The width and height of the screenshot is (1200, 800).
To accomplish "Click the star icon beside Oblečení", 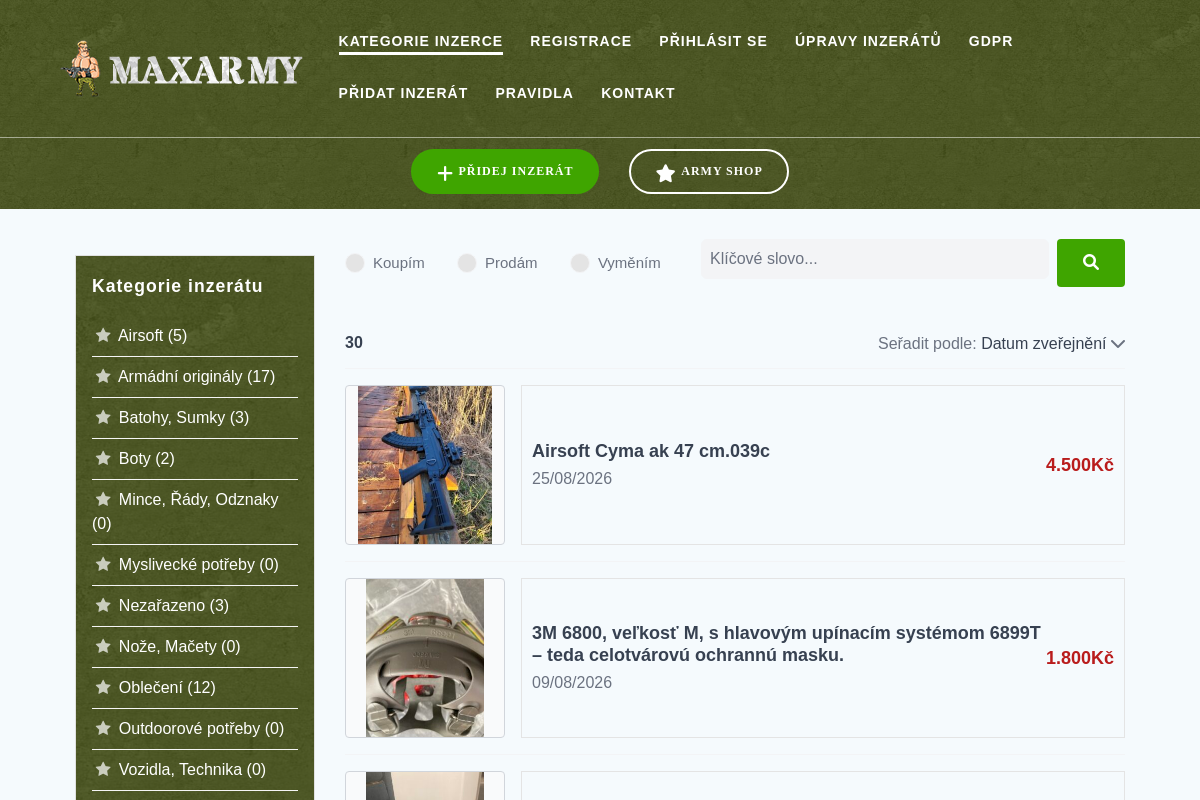I will (x=103, y=687).
